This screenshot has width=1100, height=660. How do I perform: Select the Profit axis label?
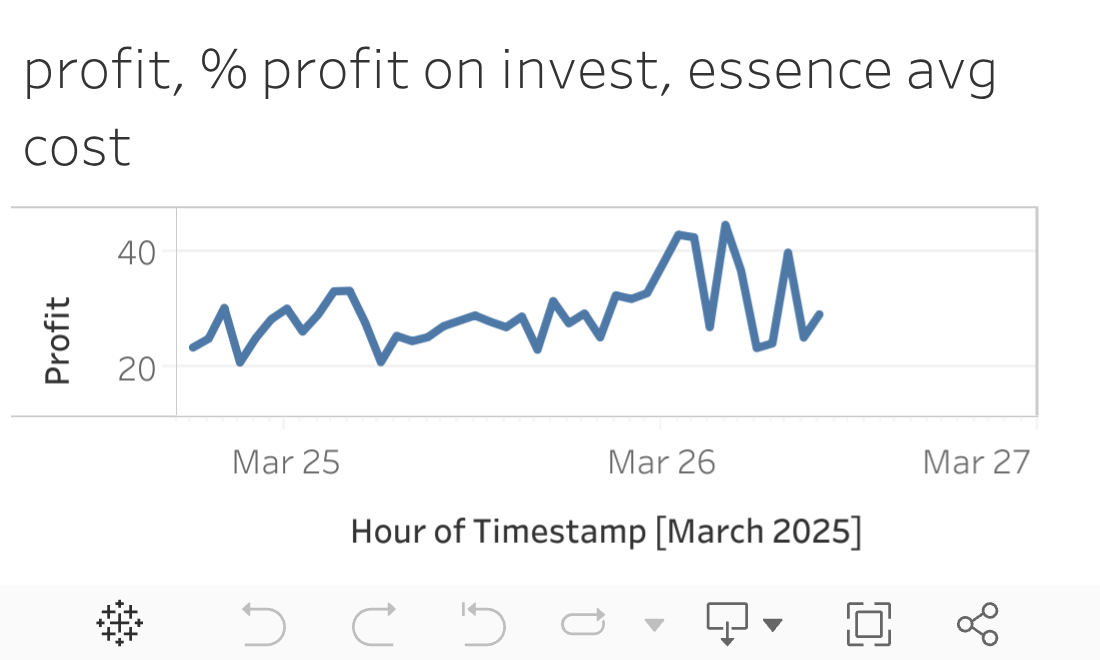pyautogui.click(x=58, y=341)
